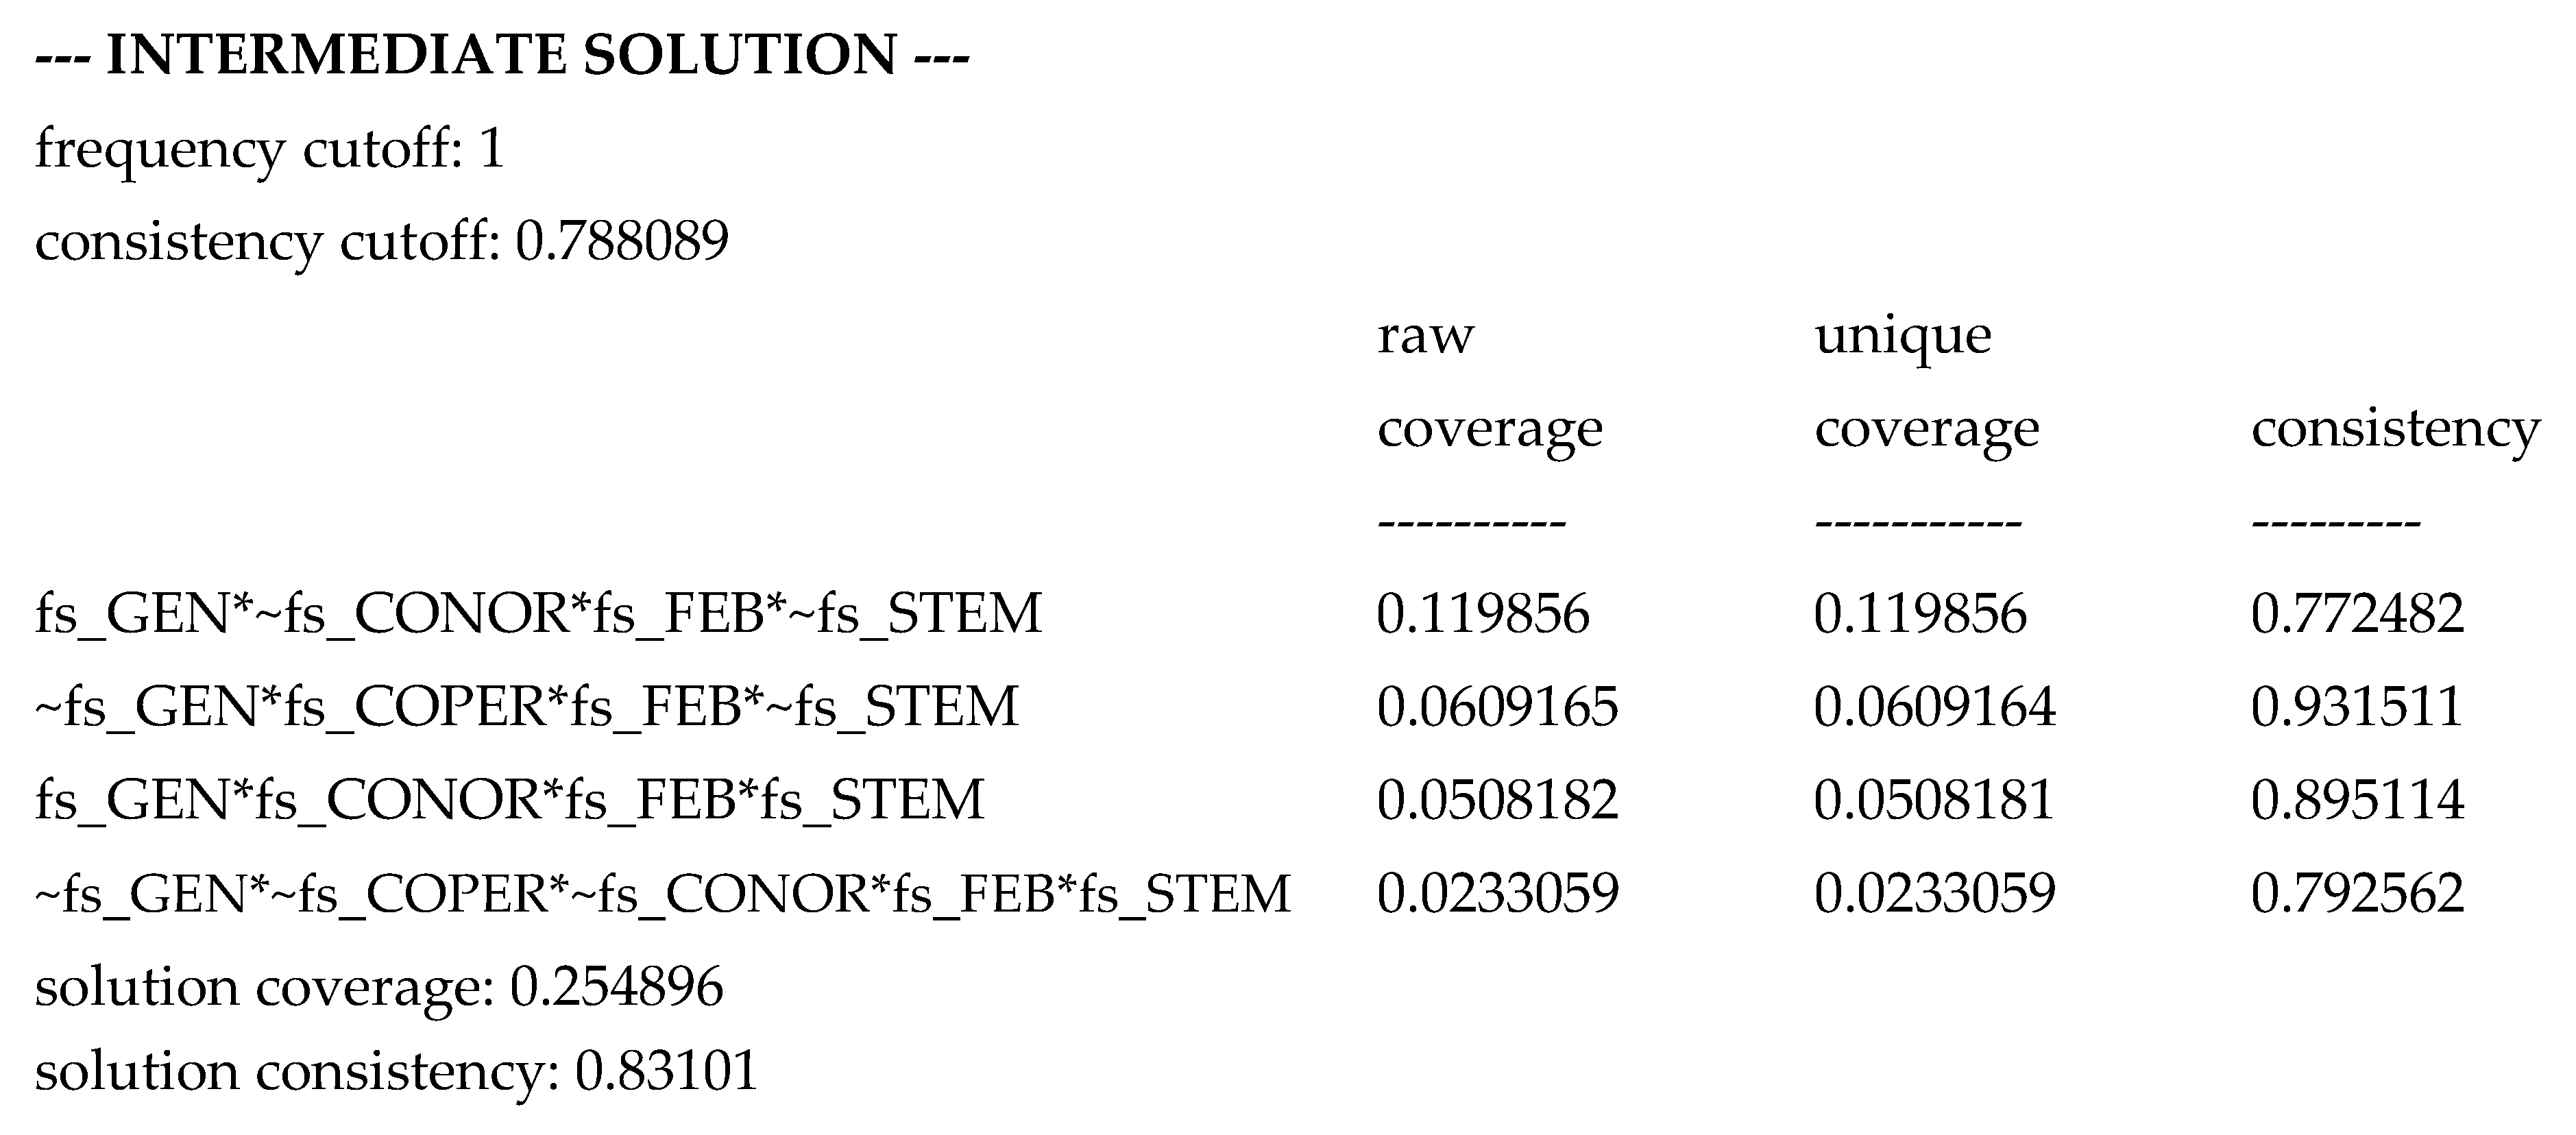Viewport: 2576px width, 1135px height.
Task: Click consistency value 0.931511
Action: coord(2357,707)
